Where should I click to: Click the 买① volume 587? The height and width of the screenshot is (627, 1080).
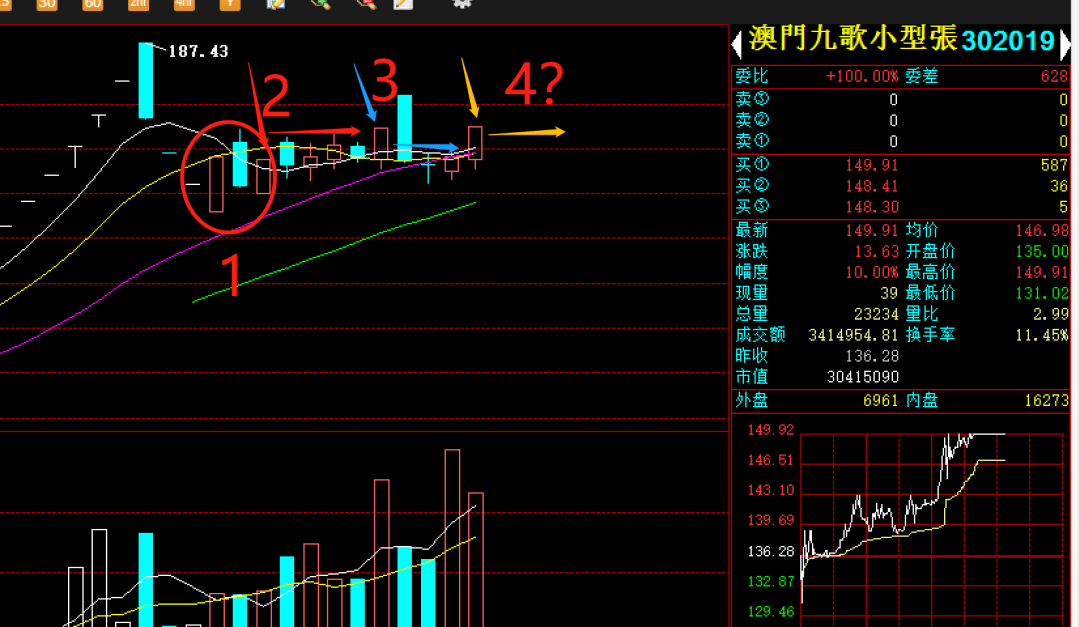pos(1054,165)
